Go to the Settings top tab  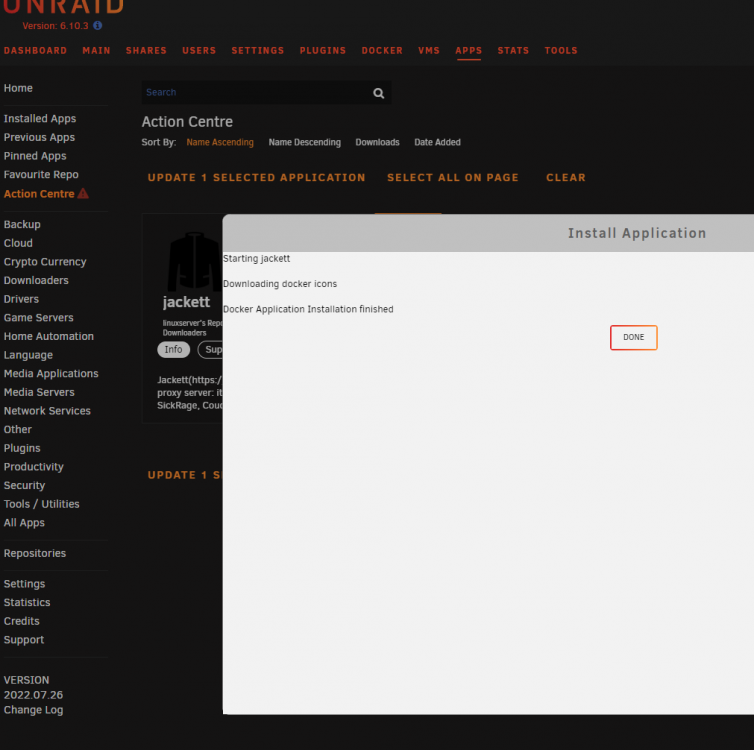point(258,50)
